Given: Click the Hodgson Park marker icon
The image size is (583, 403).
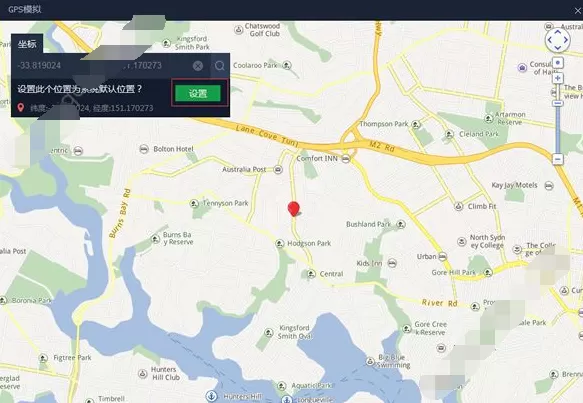Looking at the screenshot, I should 280,244.
